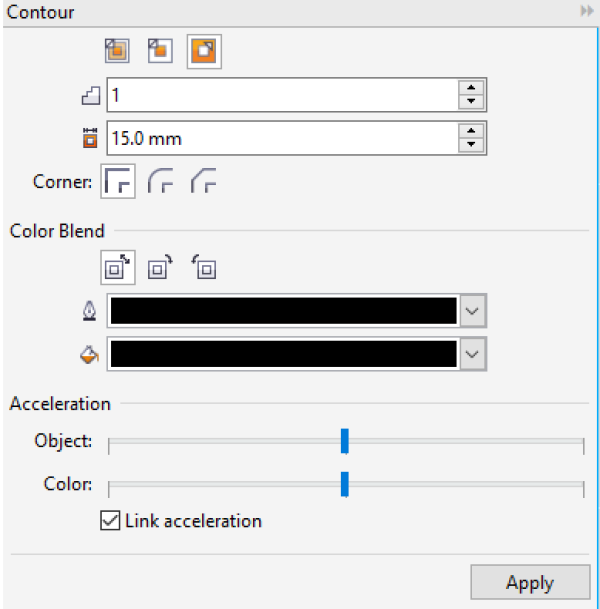Click the Color acceleration slider handle
Screen dimensions: 600x609
pyautogui.click(x=344, y=484)
